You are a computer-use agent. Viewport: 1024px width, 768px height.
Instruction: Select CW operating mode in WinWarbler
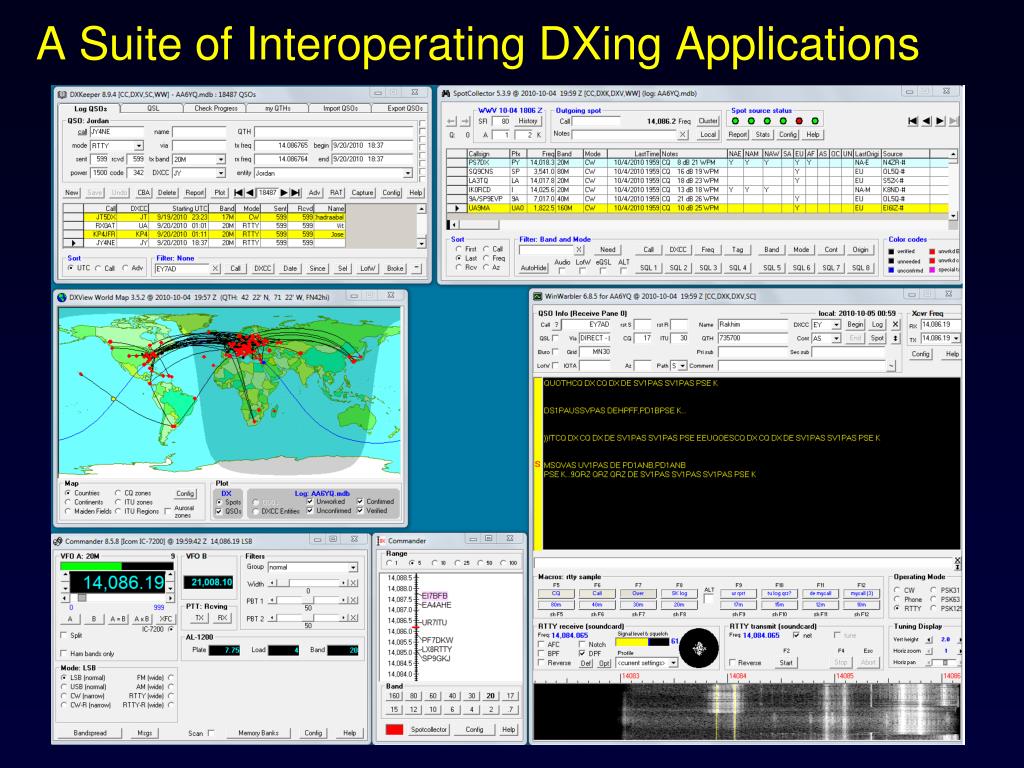897,591
